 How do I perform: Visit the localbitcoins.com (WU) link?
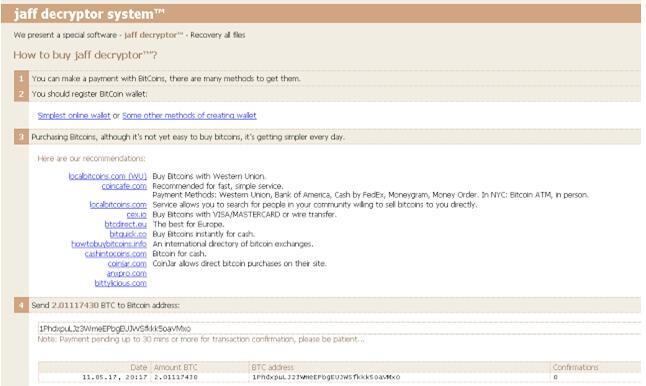[x=108, y=176]
